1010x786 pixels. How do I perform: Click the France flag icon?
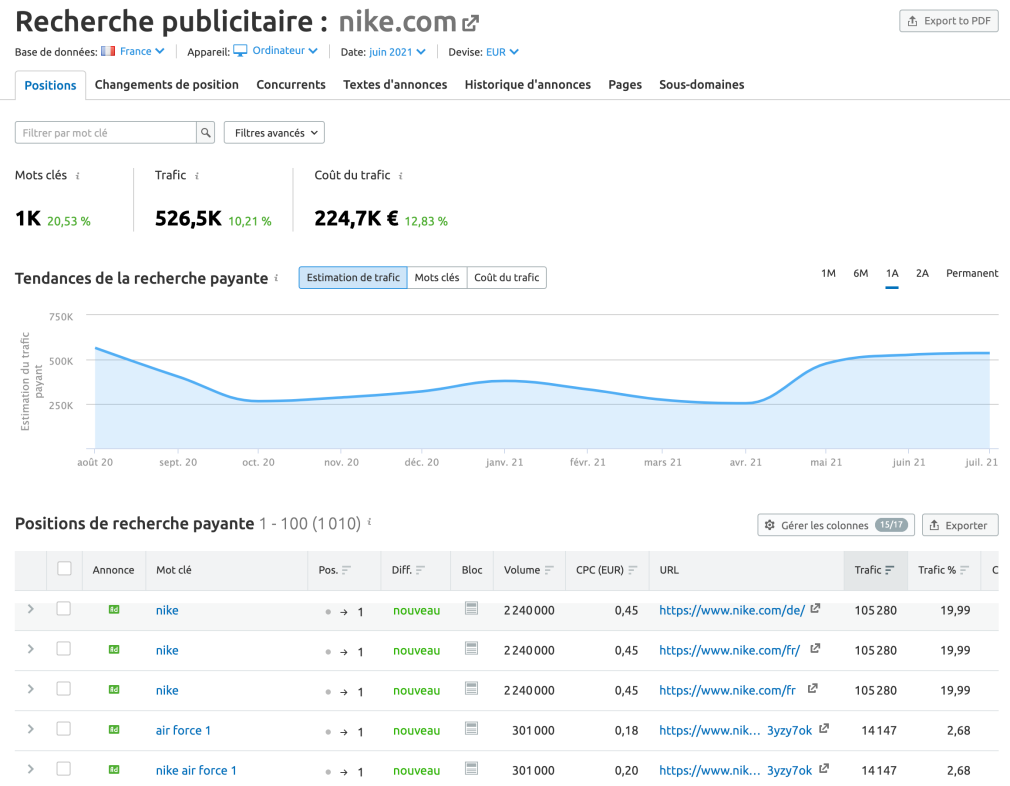108,51
